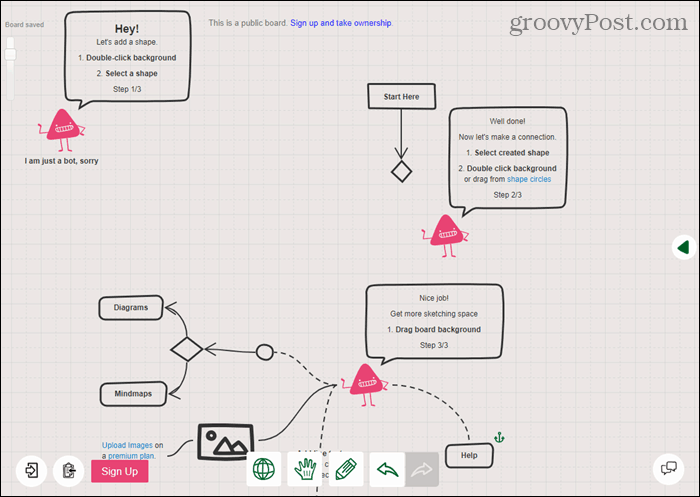Image resolution: width=700 pixels, height=497 pixels.
Task: Click the 'Step 3/3' text
Action: click(x=434, y=345)
